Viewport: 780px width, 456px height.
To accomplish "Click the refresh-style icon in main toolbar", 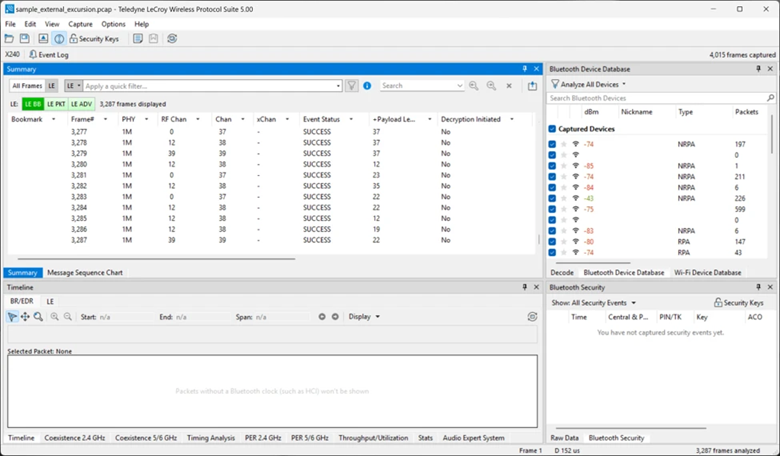I will pos(172,39).
